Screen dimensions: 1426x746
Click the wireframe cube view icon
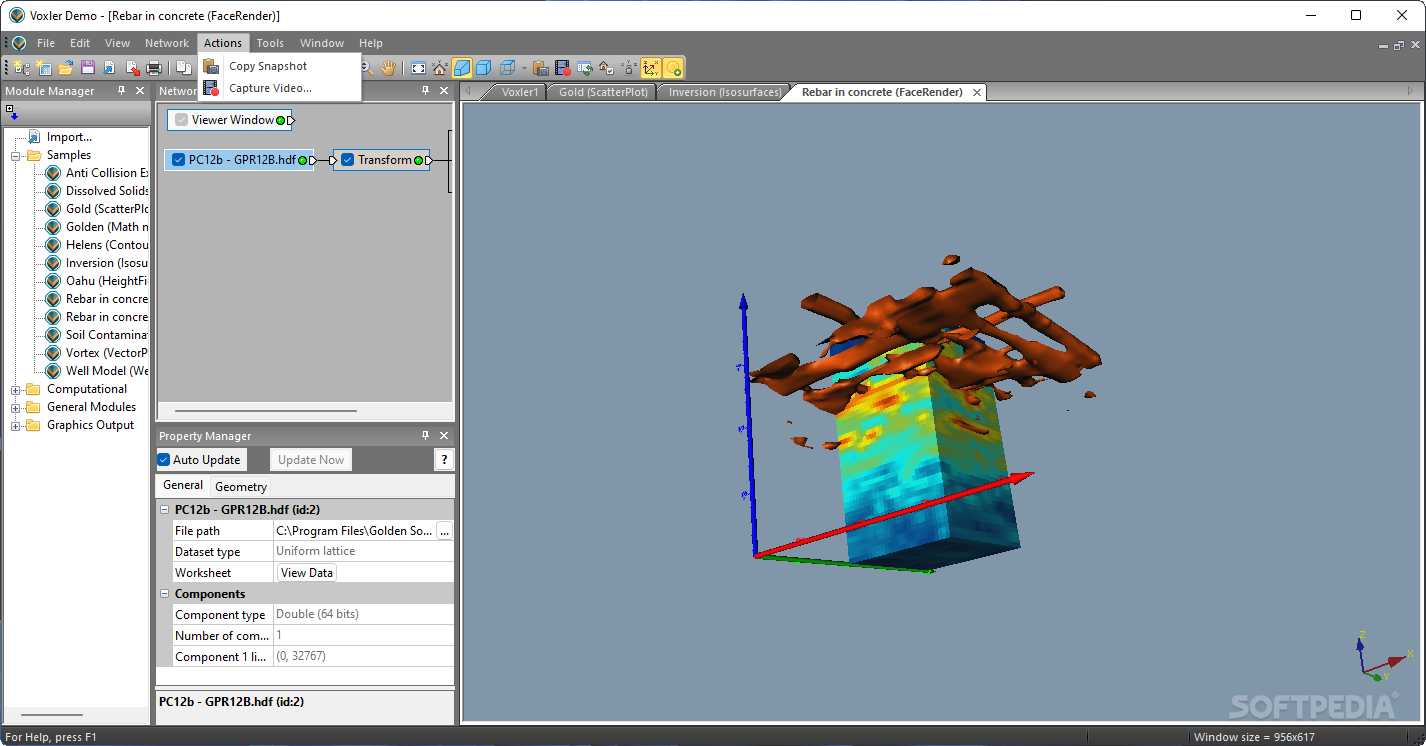click(x=508, y=68)
